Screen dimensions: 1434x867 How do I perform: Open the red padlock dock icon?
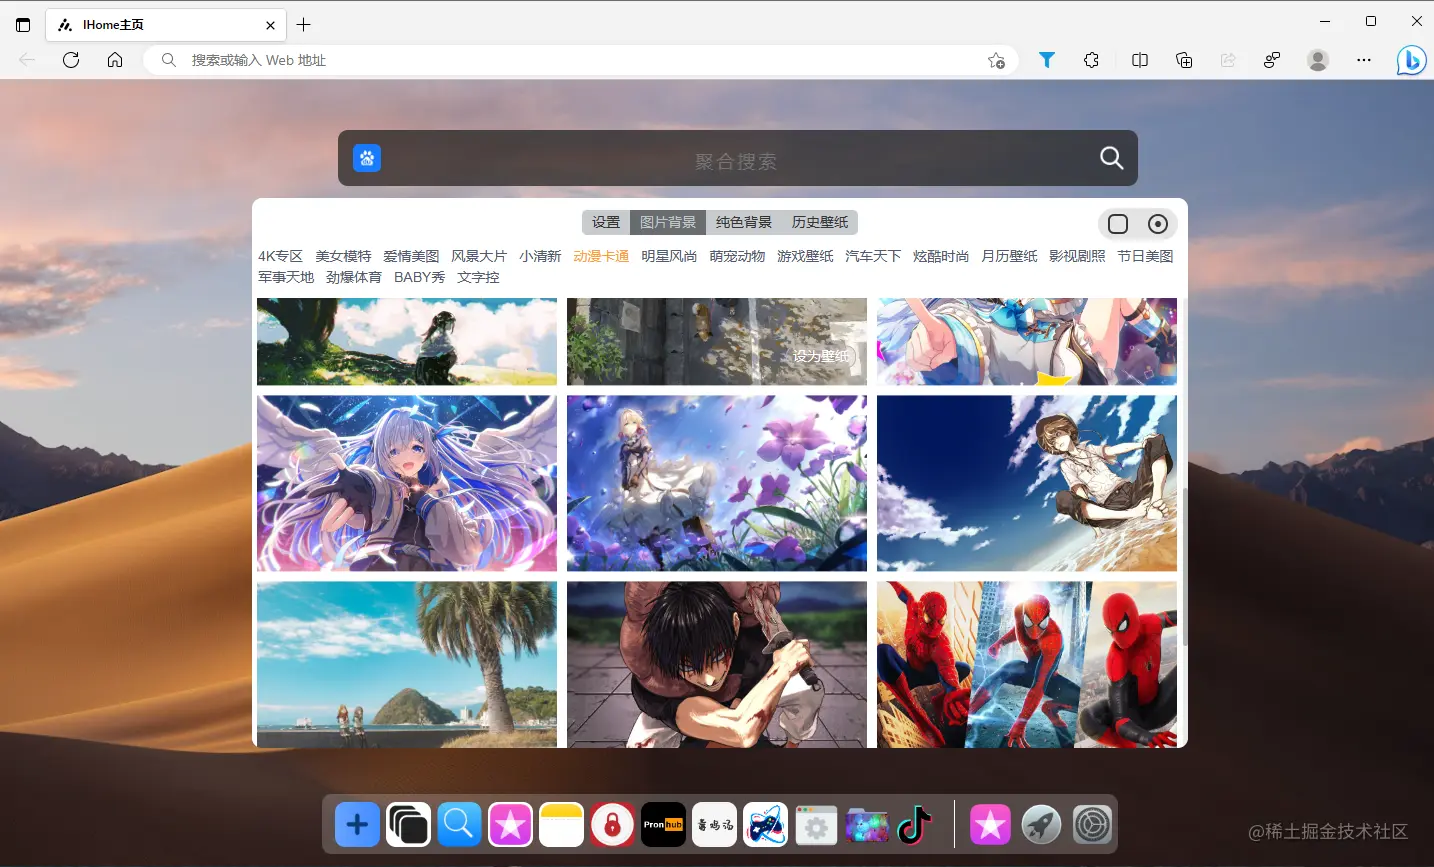(x=612, y=825)
